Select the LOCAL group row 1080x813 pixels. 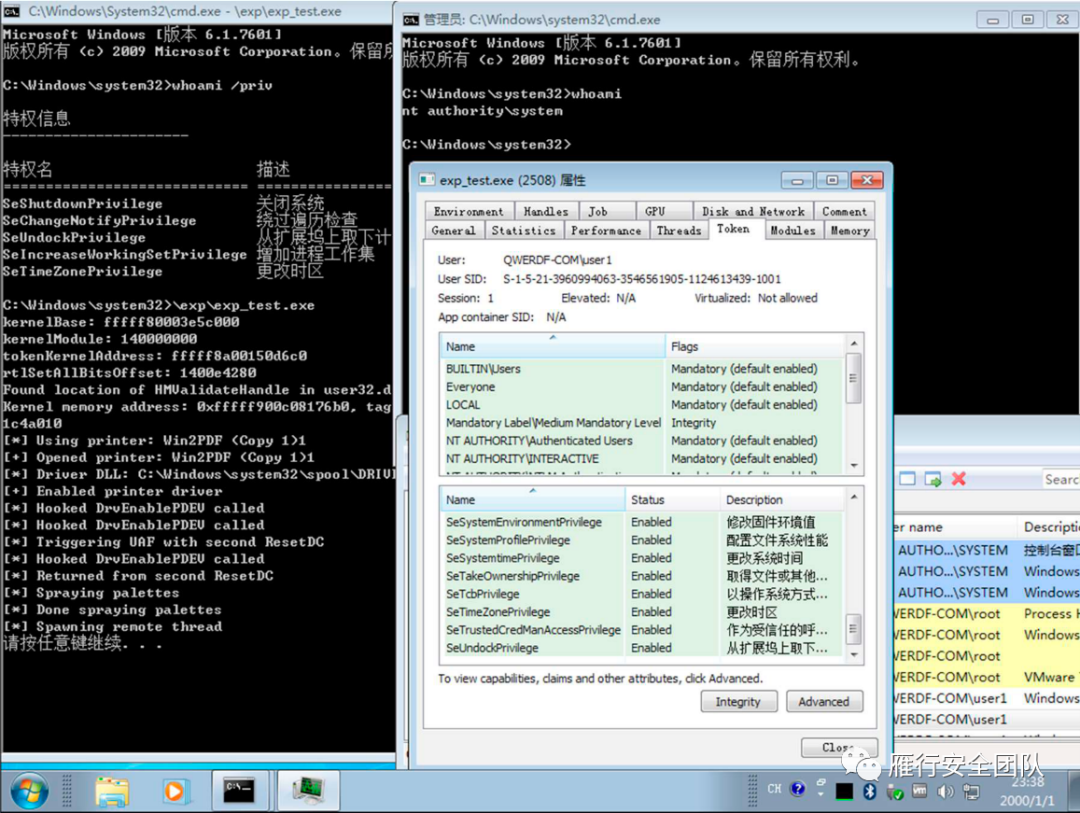coord(642,404)
